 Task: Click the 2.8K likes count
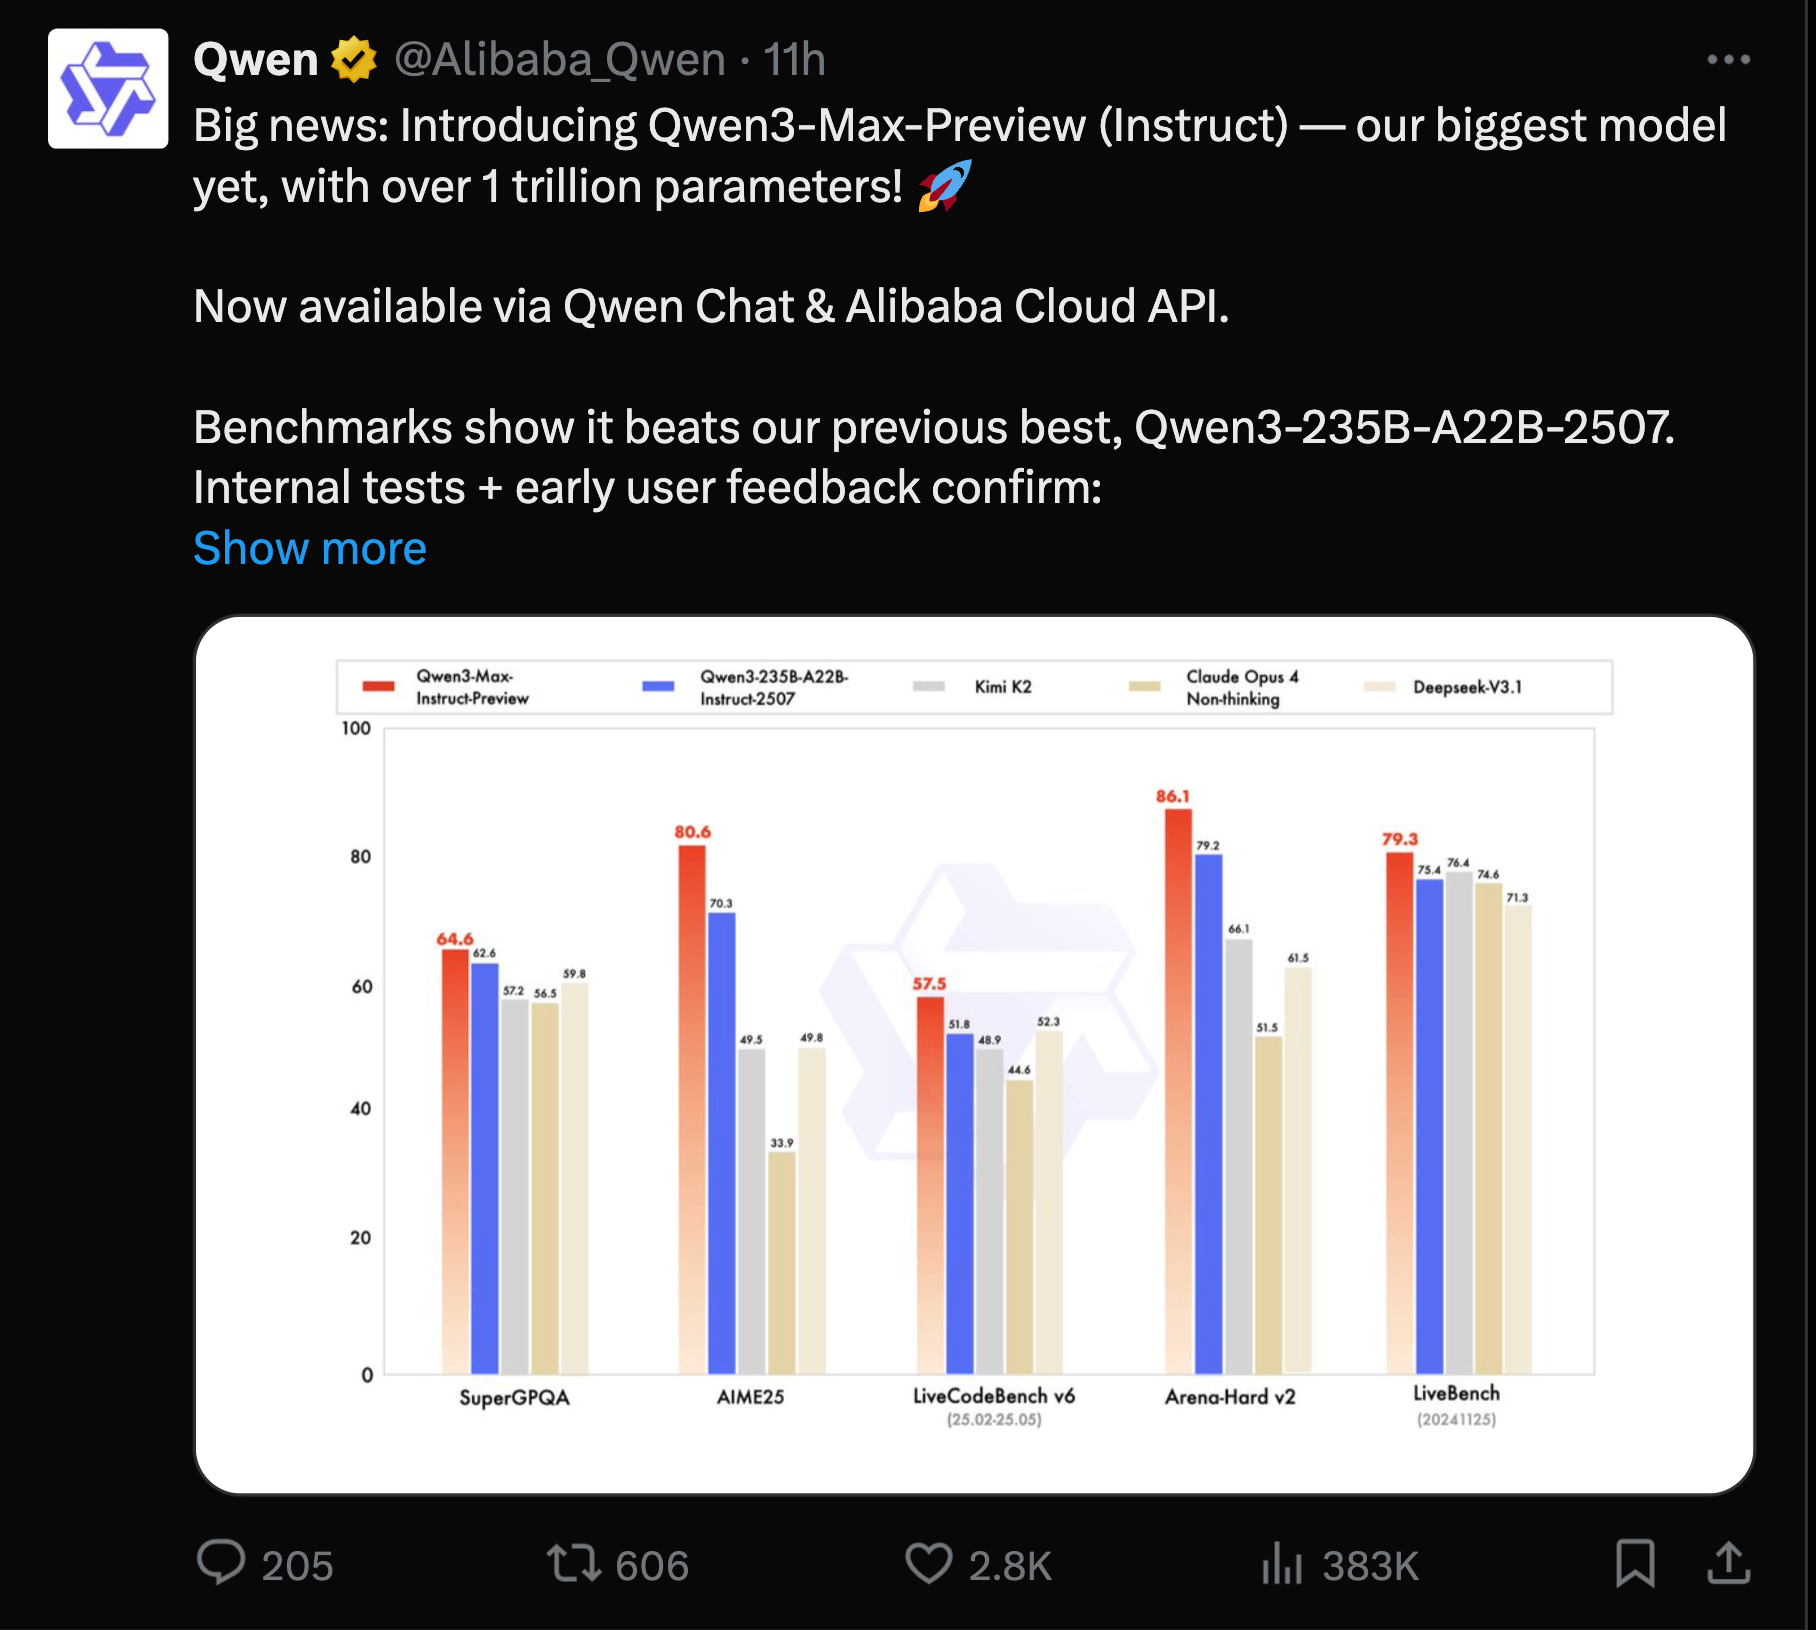(1010, 1566)
